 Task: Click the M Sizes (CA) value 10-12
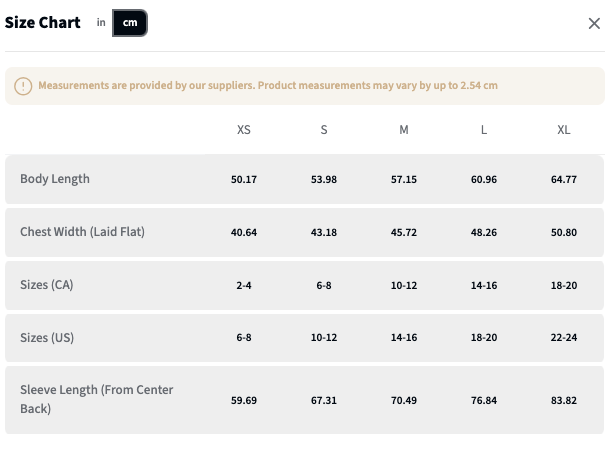coord(404,286)
